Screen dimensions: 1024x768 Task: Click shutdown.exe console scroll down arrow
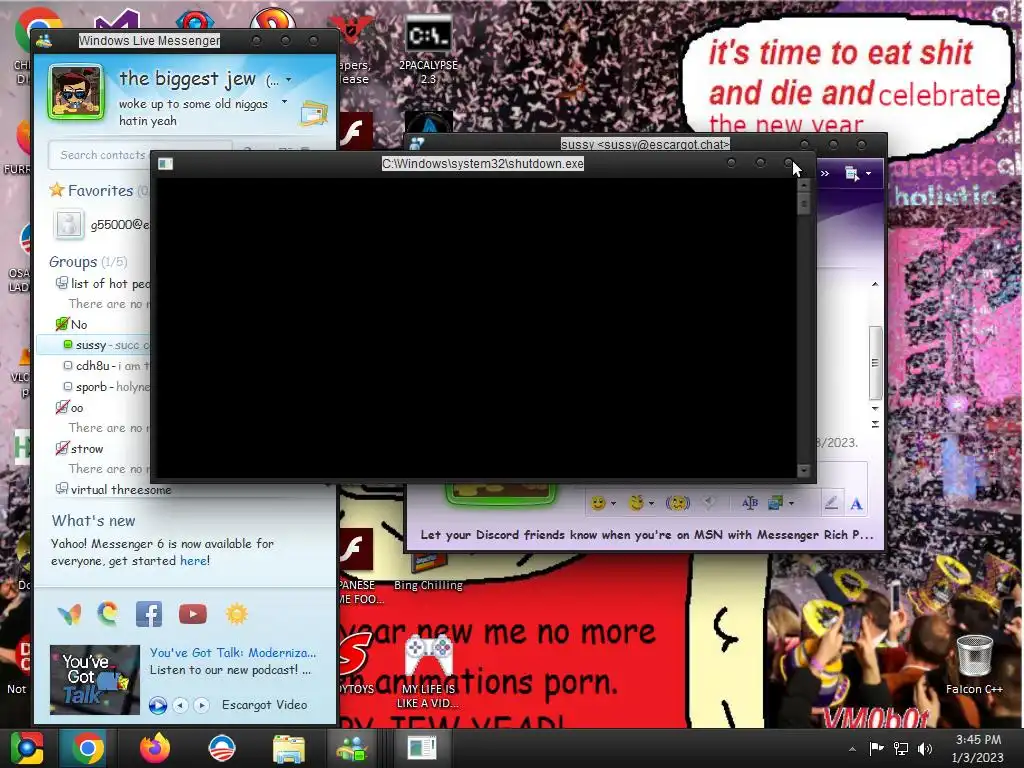click(x=804, y=470)
